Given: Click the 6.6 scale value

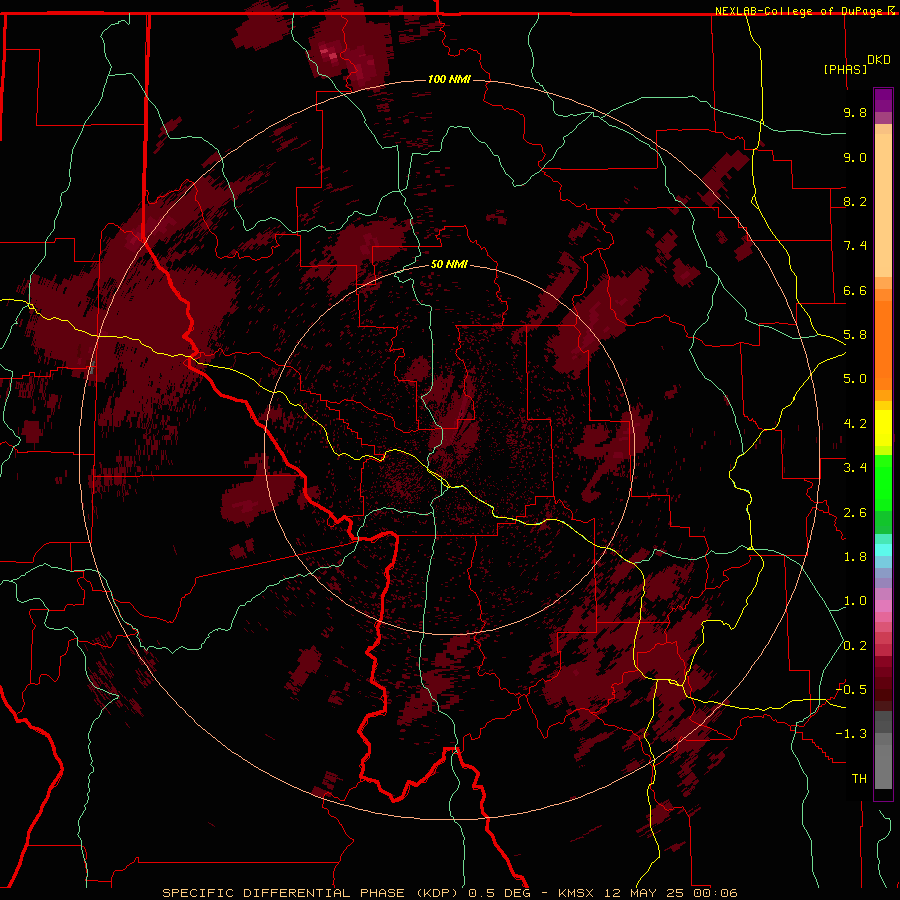Looking at the screenshot, I should point(855,290).
